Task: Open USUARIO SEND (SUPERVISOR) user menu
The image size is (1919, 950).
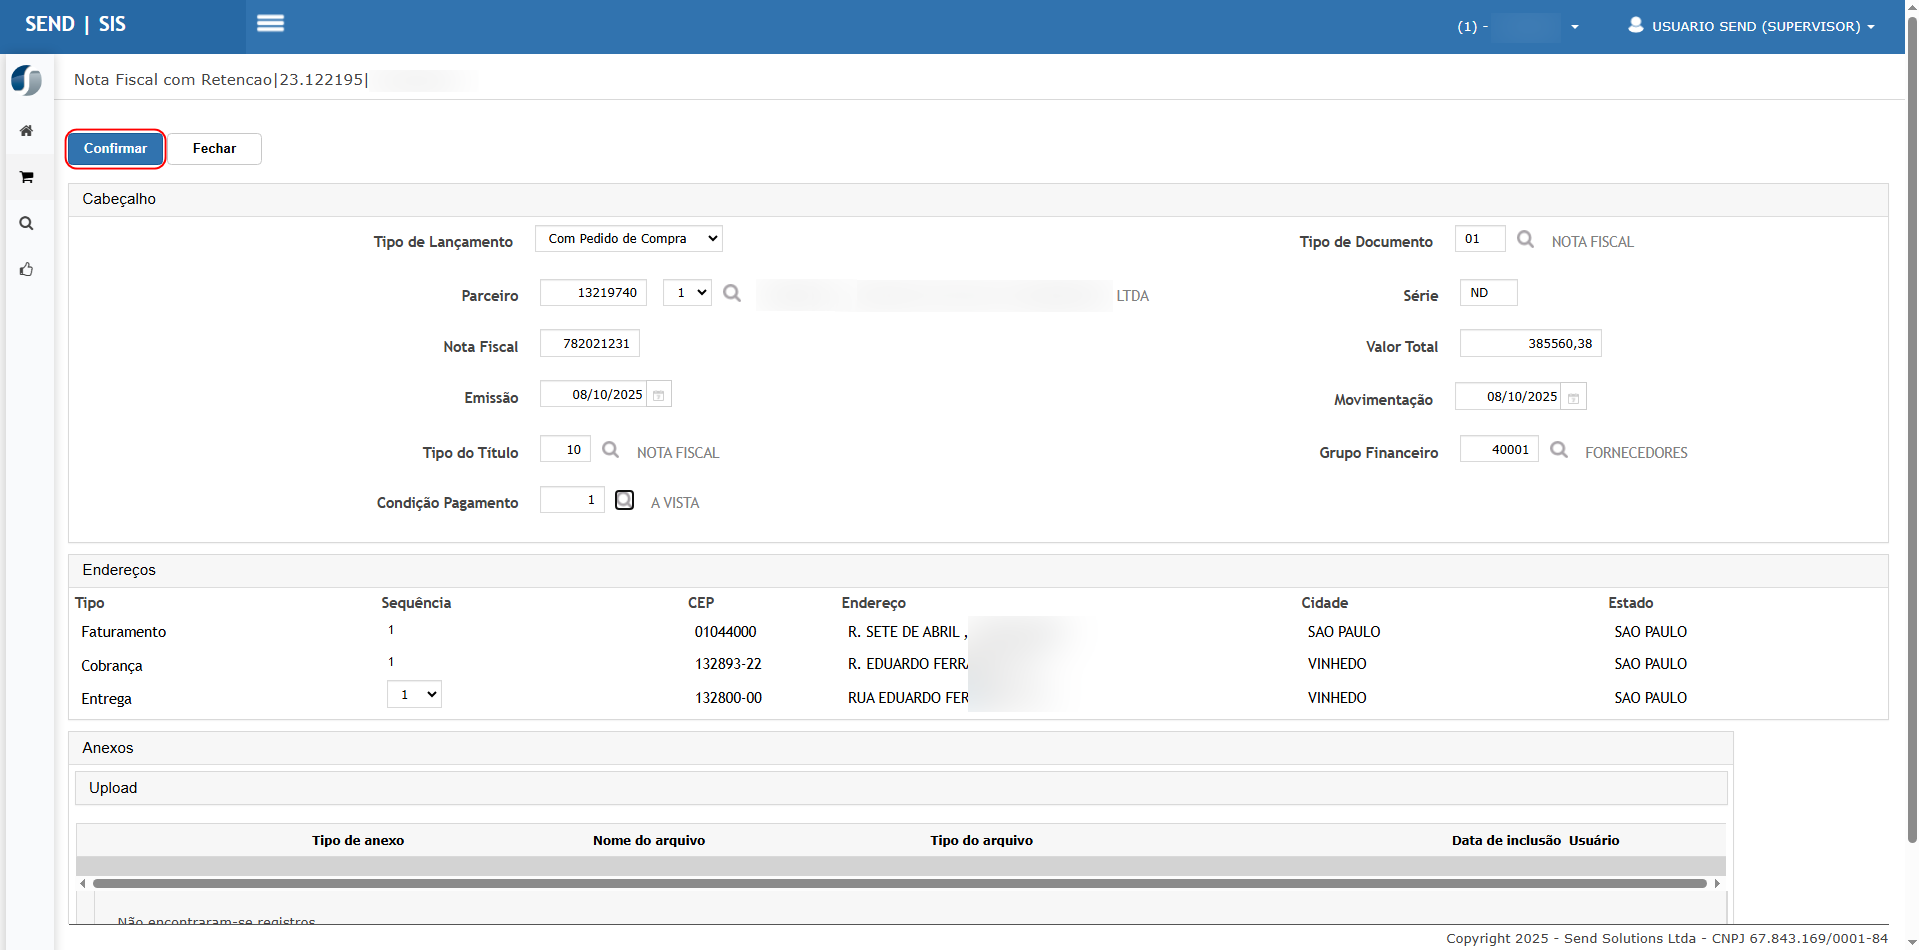Action: tap(1751, 26)
